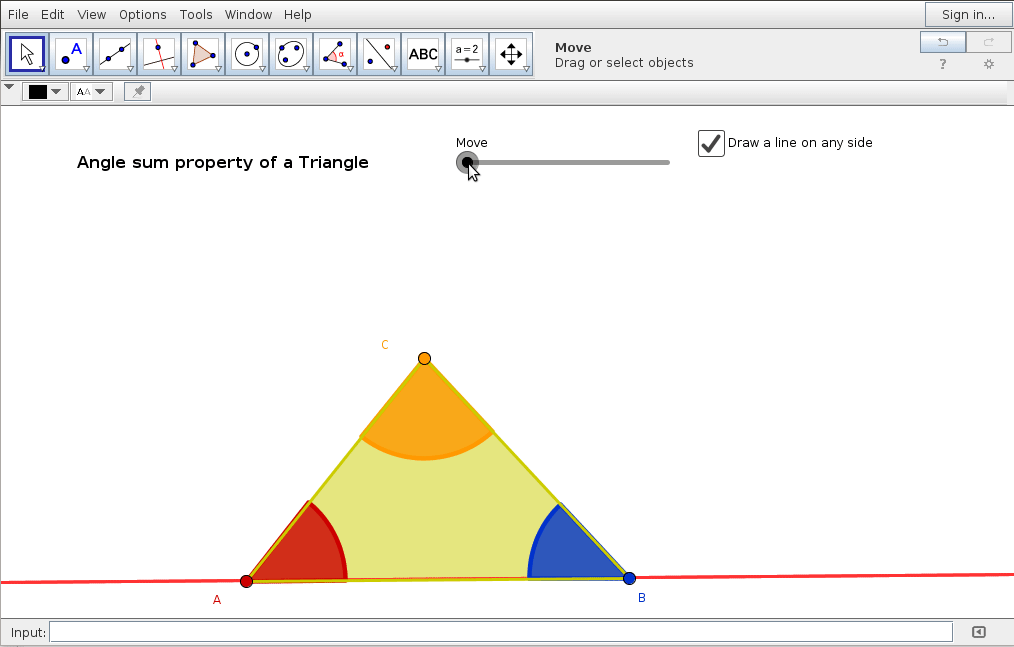Open the File menu

click(18, 14)
